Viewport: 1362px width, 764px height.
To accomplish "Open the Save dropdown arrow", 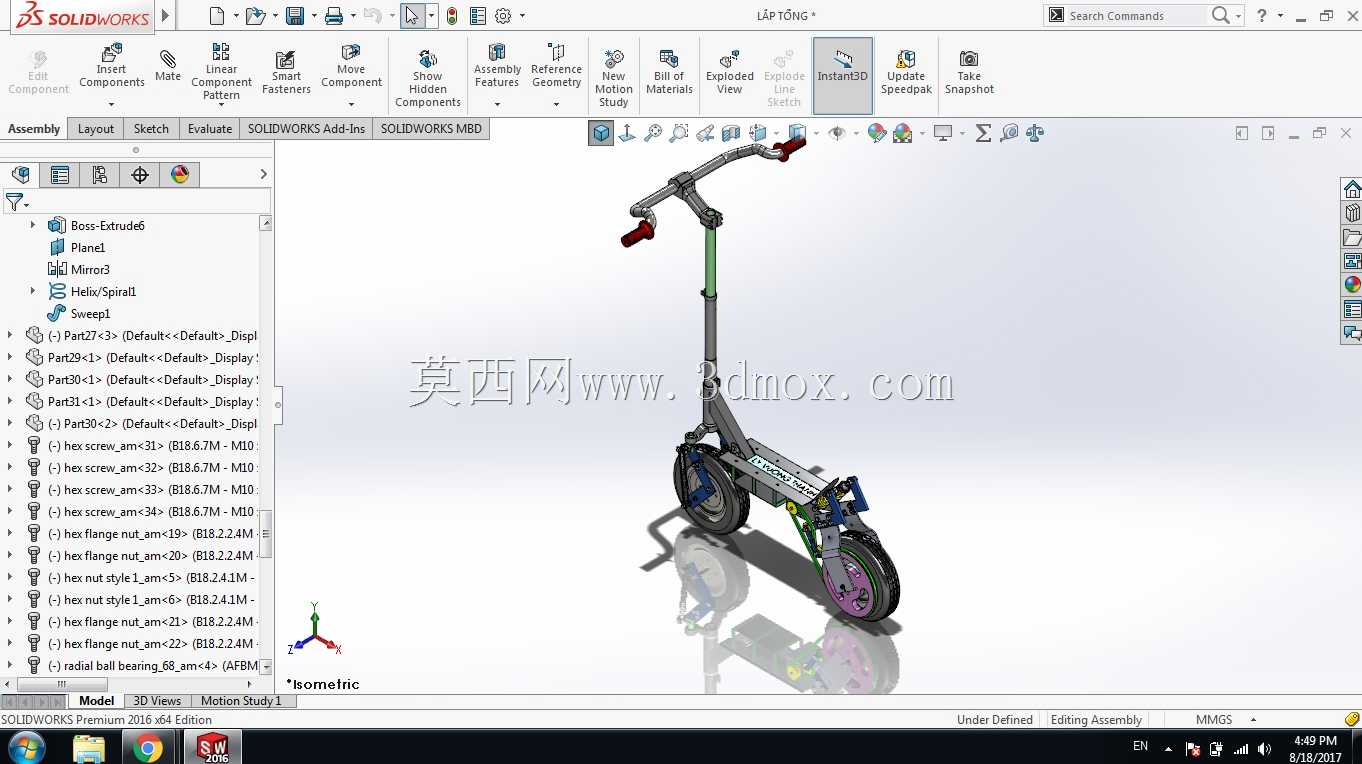I will click(314, 16).
